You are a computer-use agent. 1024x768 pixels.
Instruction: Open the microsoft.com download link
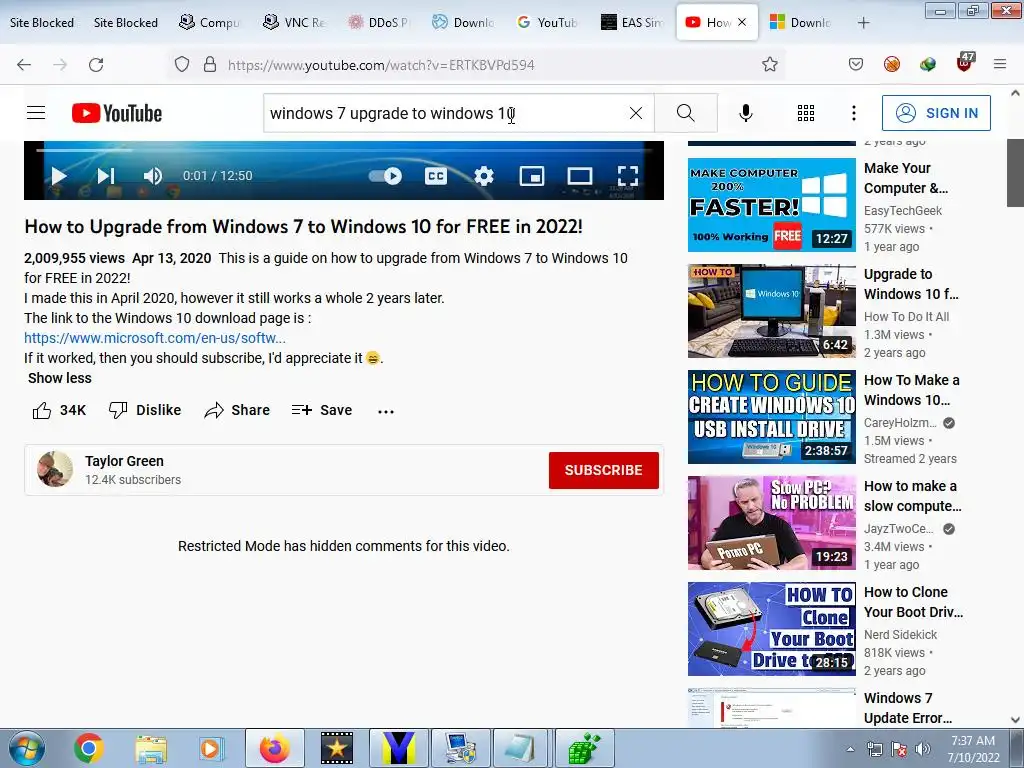tap(155, 338)
